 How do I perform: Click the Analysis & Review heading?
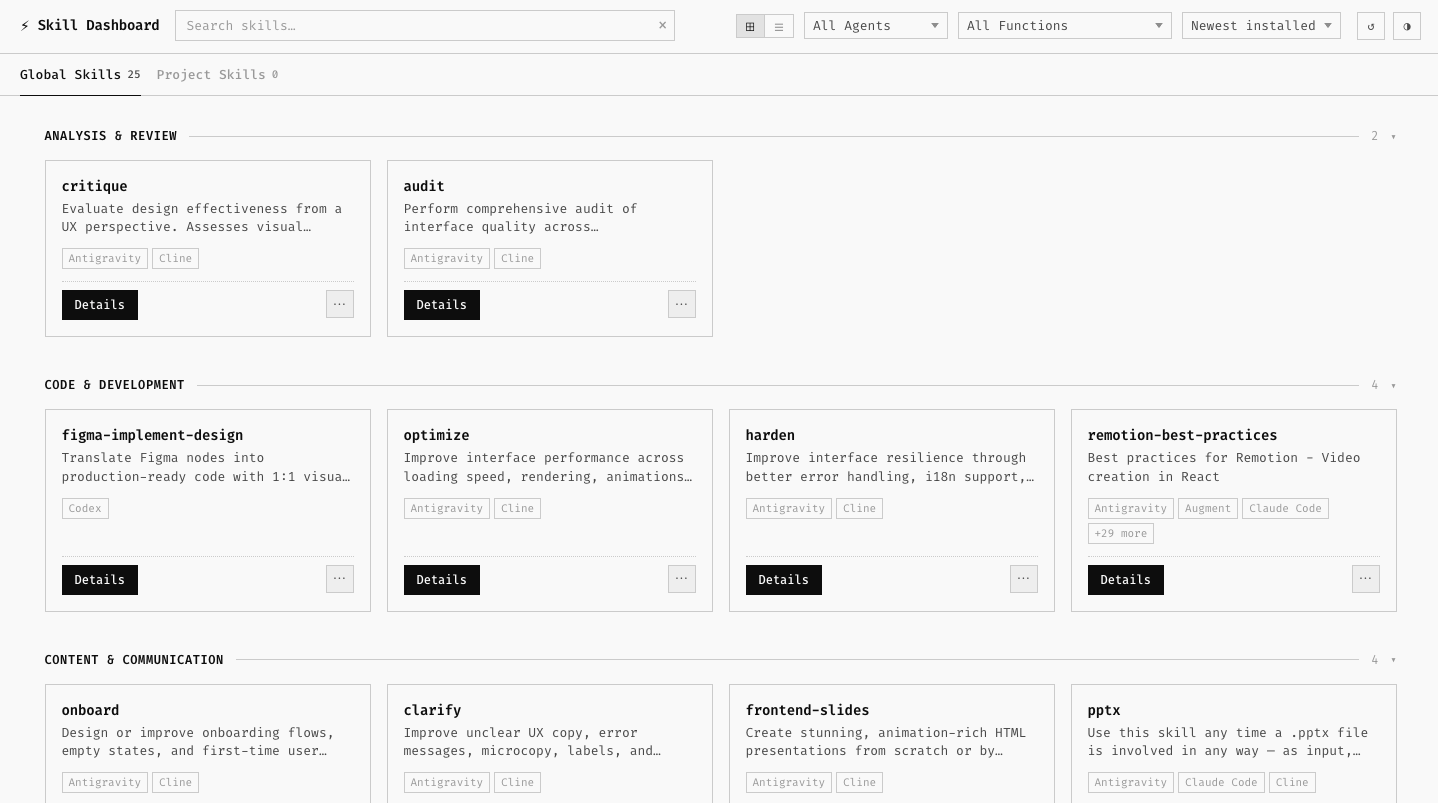point(111,137)
